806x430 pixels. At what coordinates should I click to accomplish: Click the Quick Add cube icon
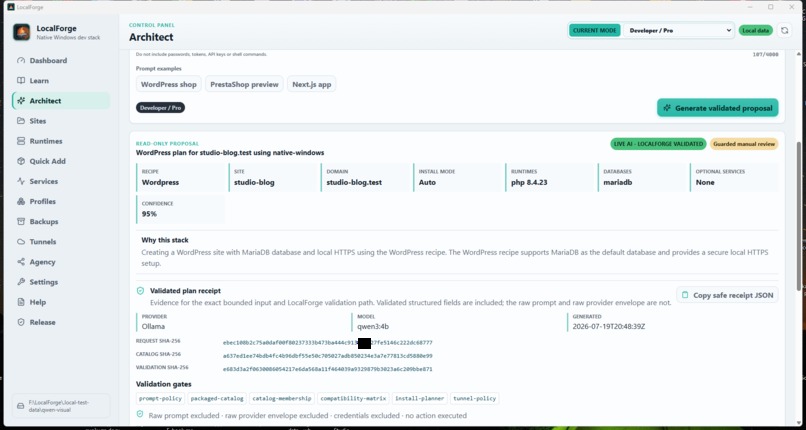coord(21,161)
